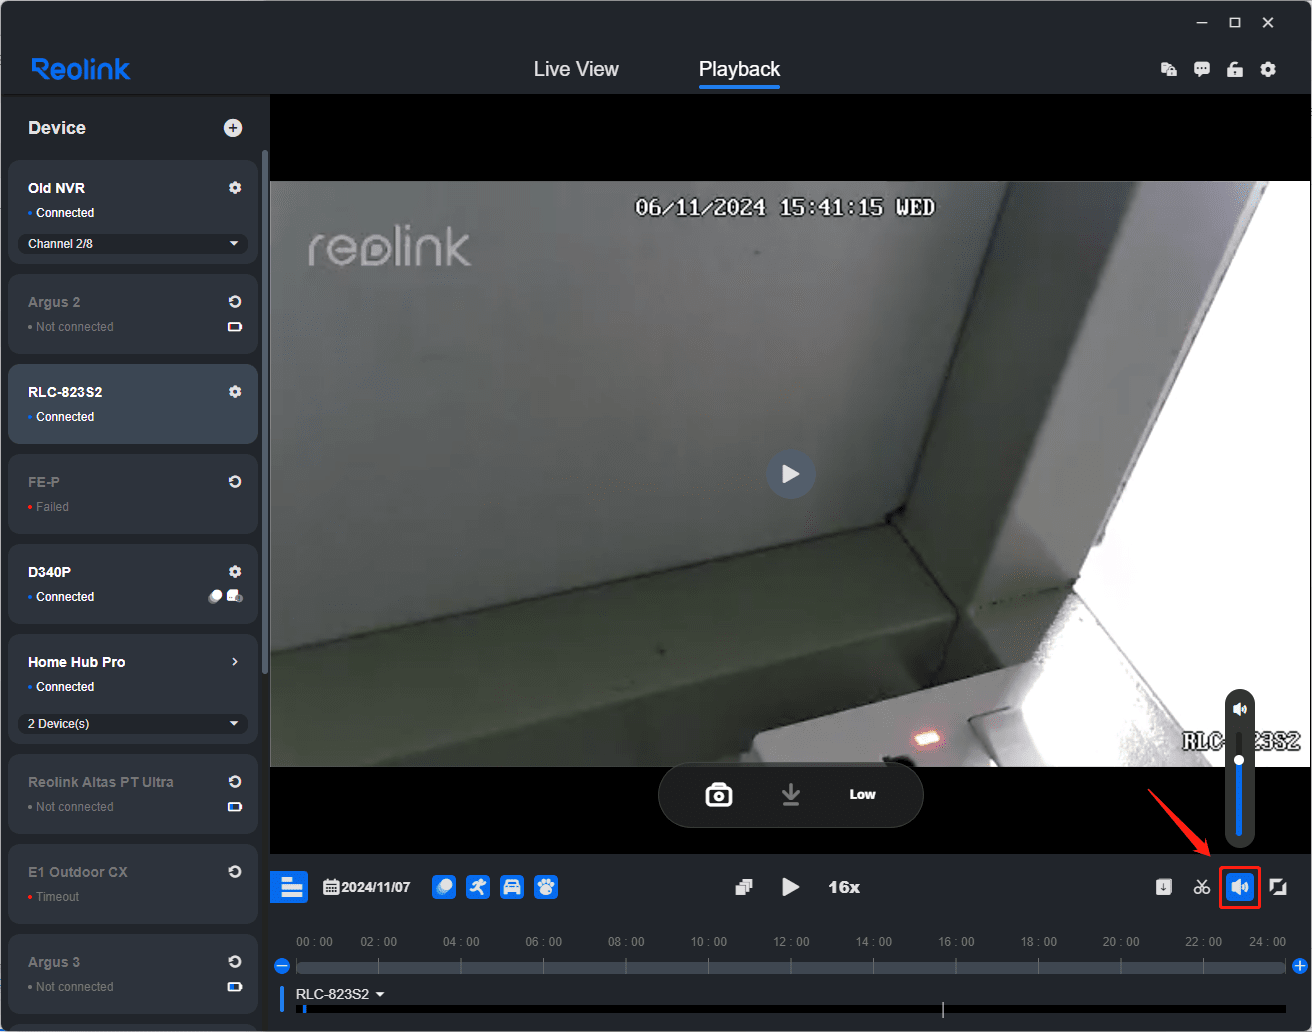Select the E1 Outdoor CX device
The height and width of the screenshot is (1032, 1312).
click(x=133, y=884)
